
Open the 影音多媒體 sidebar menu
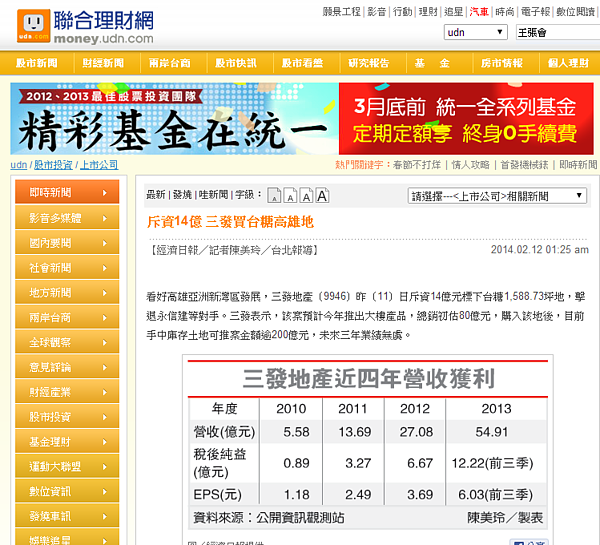(x=67, y=217)
